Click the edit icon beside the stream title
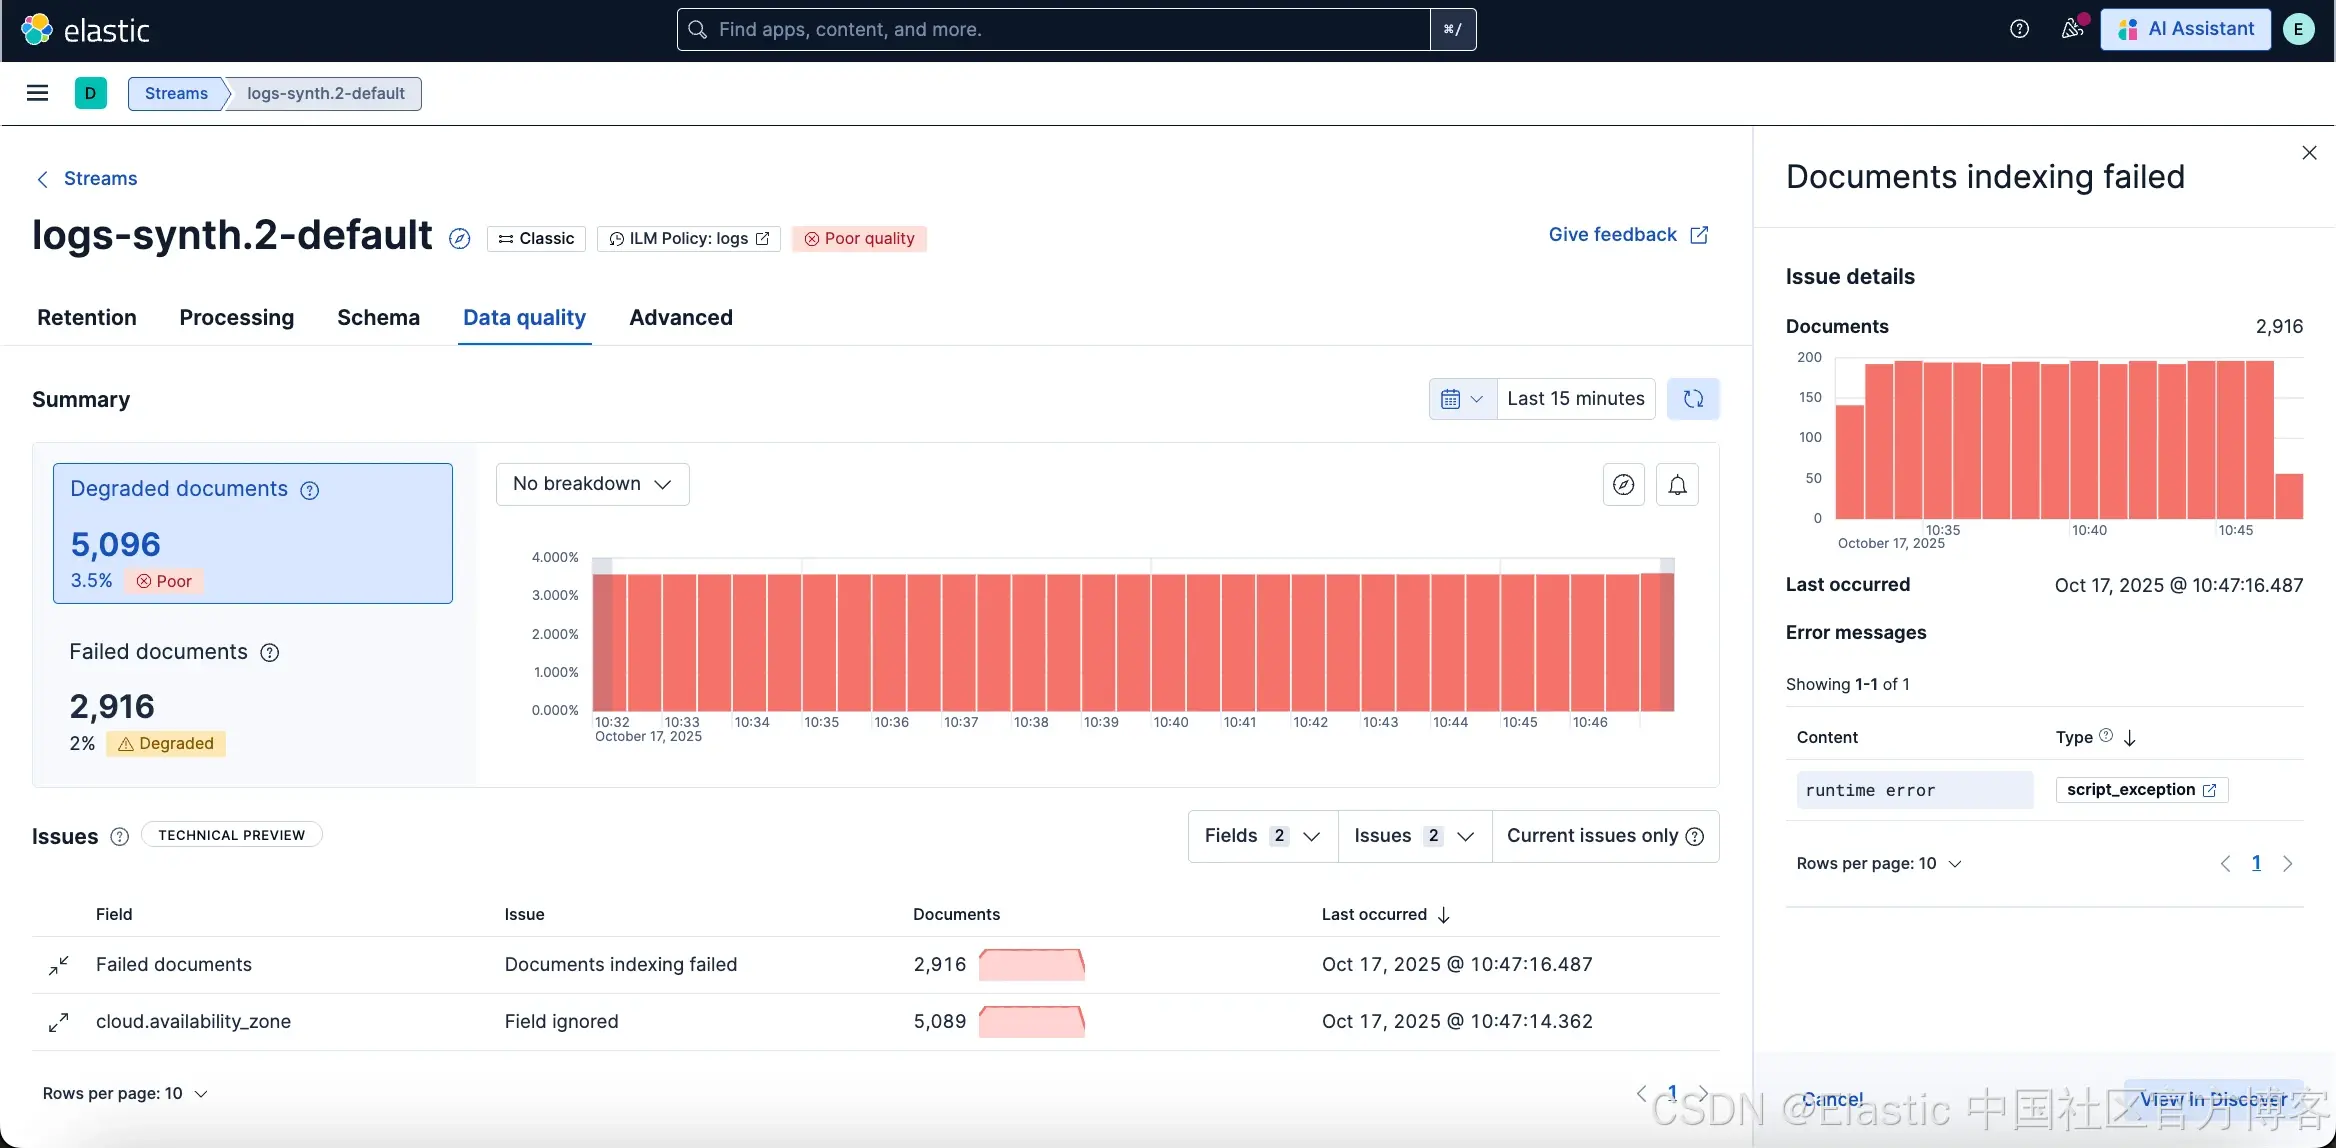Screen dimensions: 2336x1148 tap(459, 239)
